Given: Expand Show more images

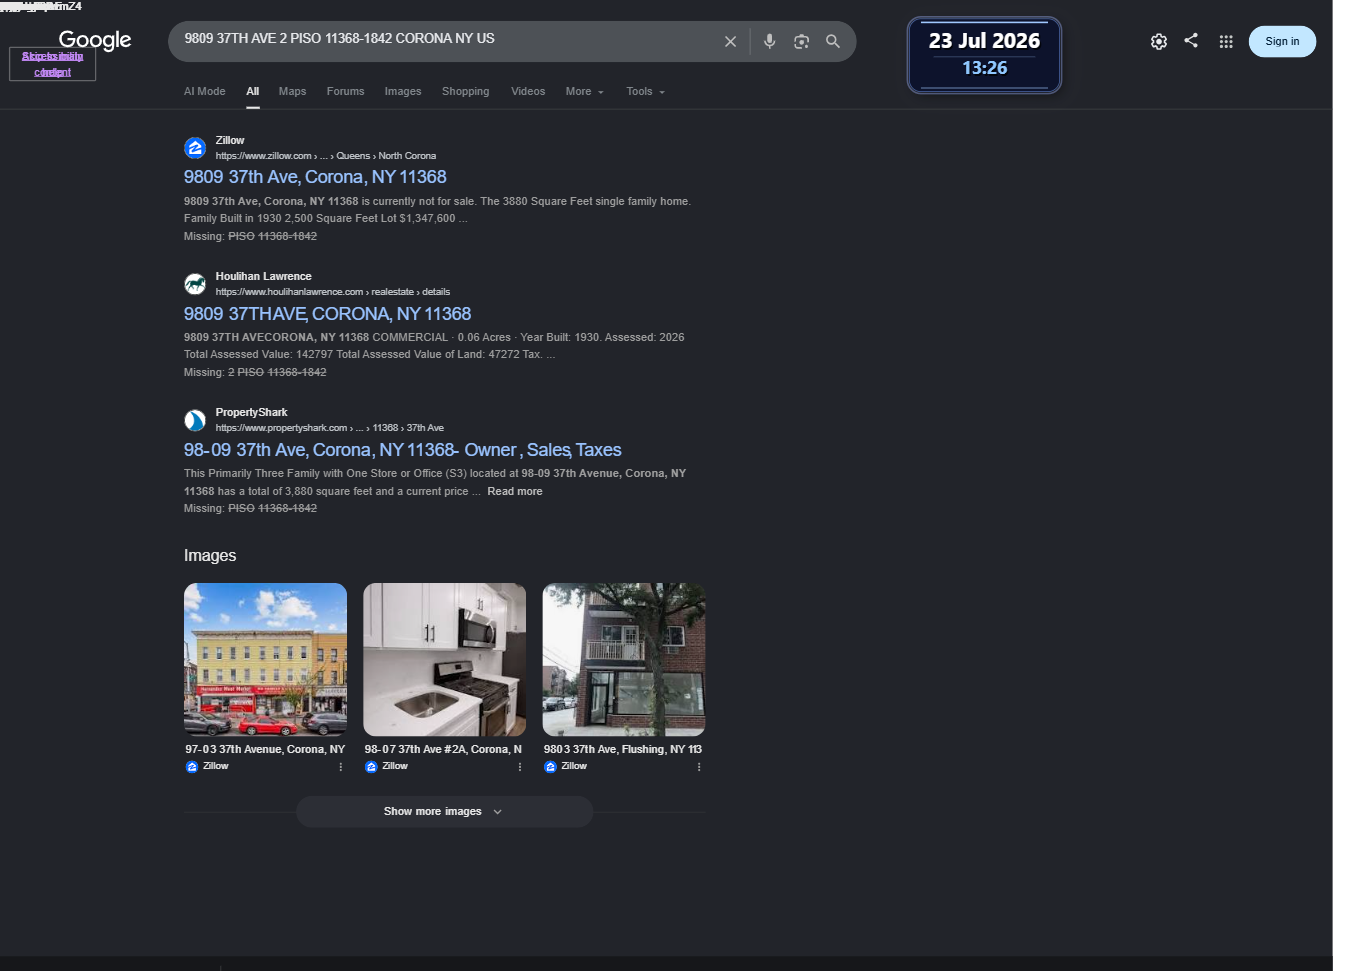Looking at the screenshot, I should (x=444, y=812).
